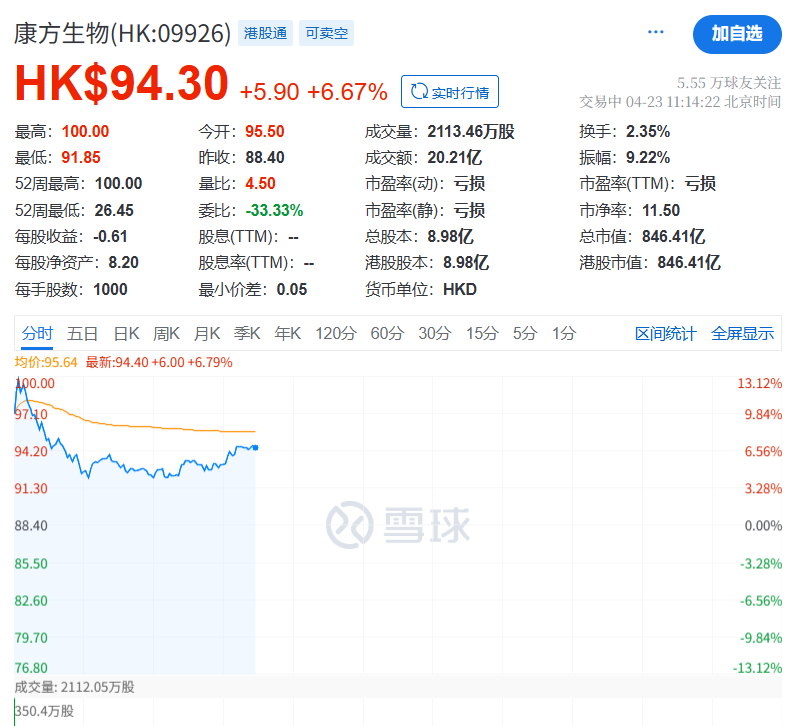Select the 分时 chart tab
The width and height of the screenshot is (807, 726).
coord(37,333)
